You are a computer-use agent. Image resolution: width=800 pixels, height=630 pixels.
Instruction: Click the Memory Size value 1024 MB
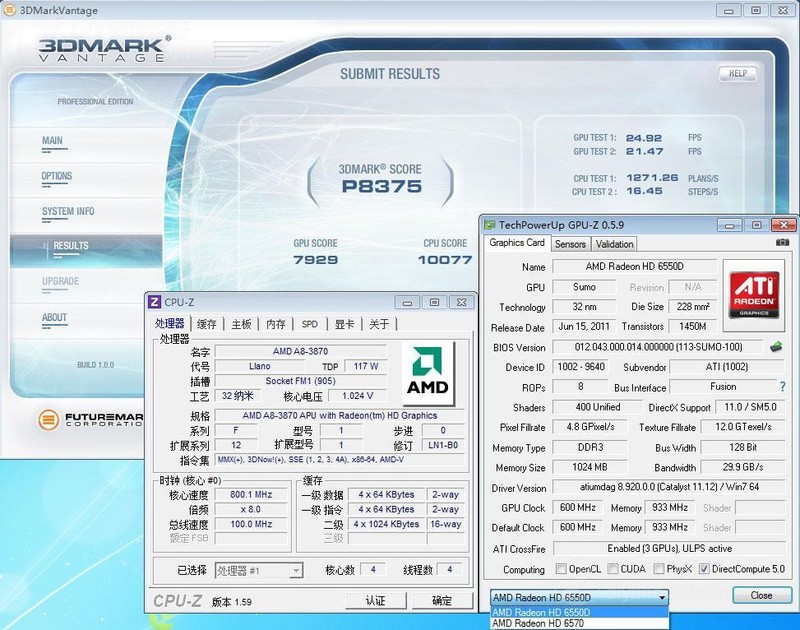pos(590,467)
